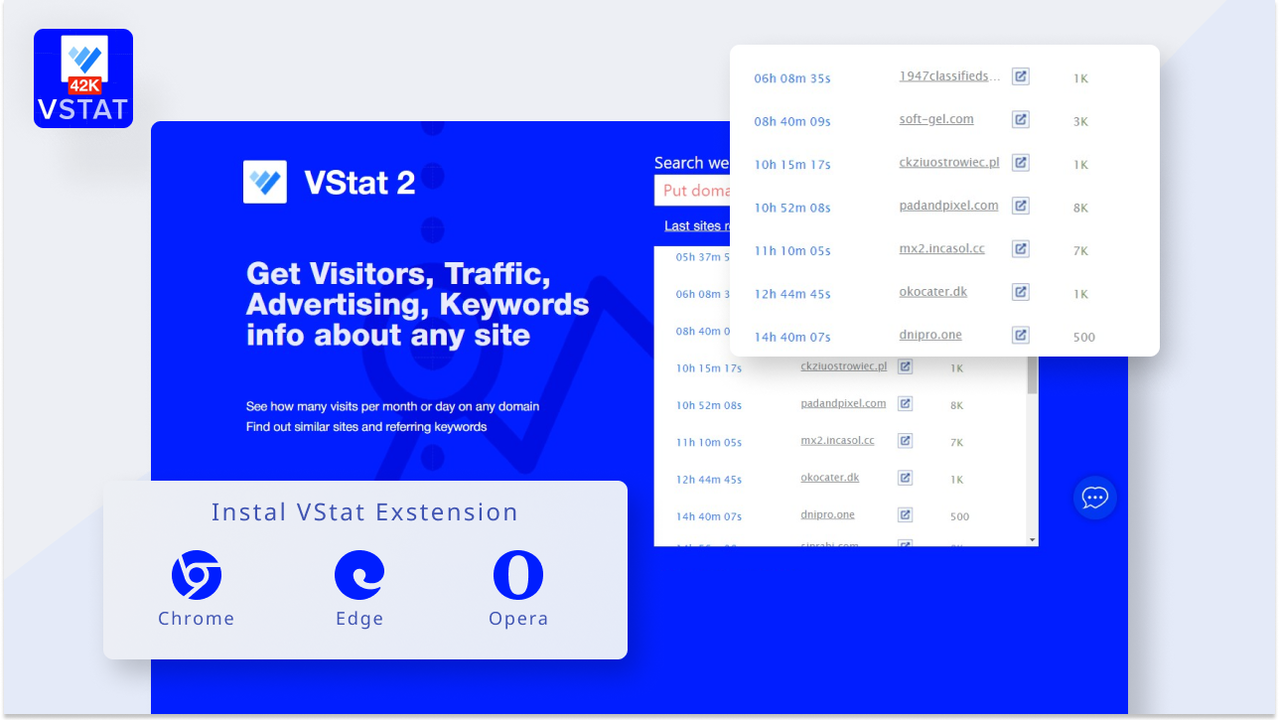Click the scrollbar down arrow of site list
Image resolution: width=1279 pixels, height=720 pixels.
coord(1033,540)
